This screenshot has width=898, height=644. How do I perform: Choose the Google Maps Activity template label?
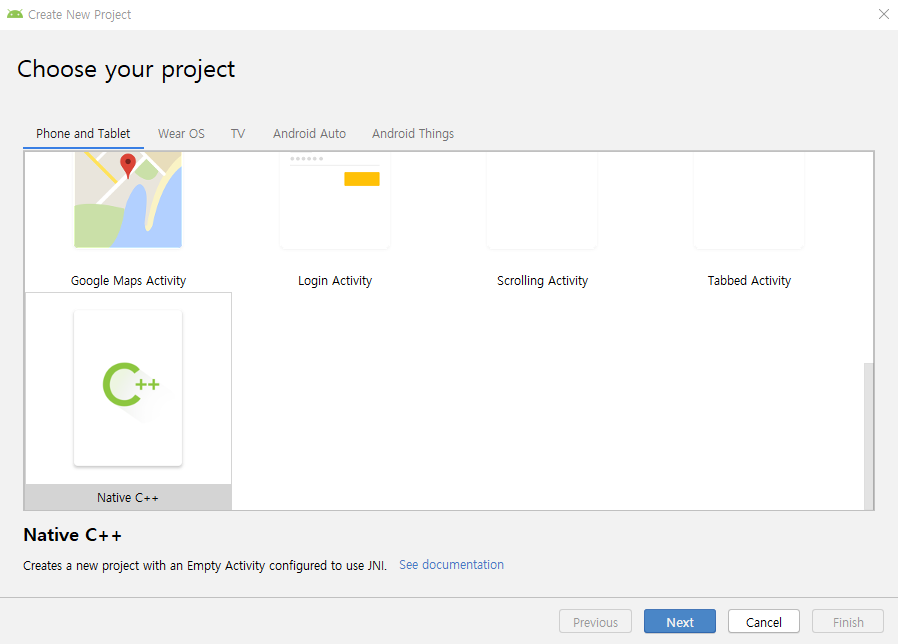[128, 281]
